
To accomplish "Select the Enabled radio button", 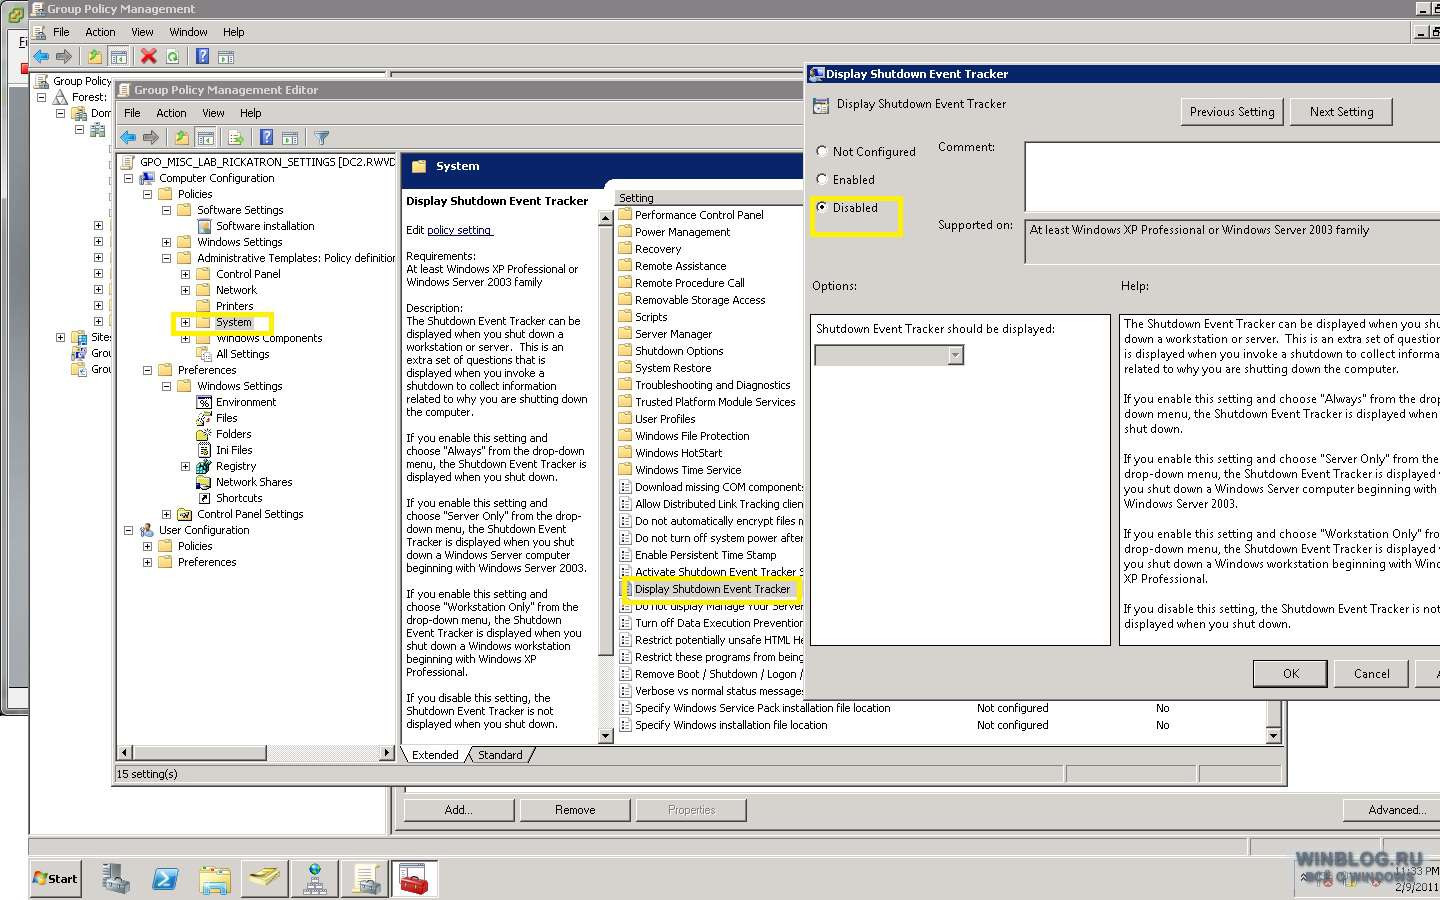I will pos(822,179).
